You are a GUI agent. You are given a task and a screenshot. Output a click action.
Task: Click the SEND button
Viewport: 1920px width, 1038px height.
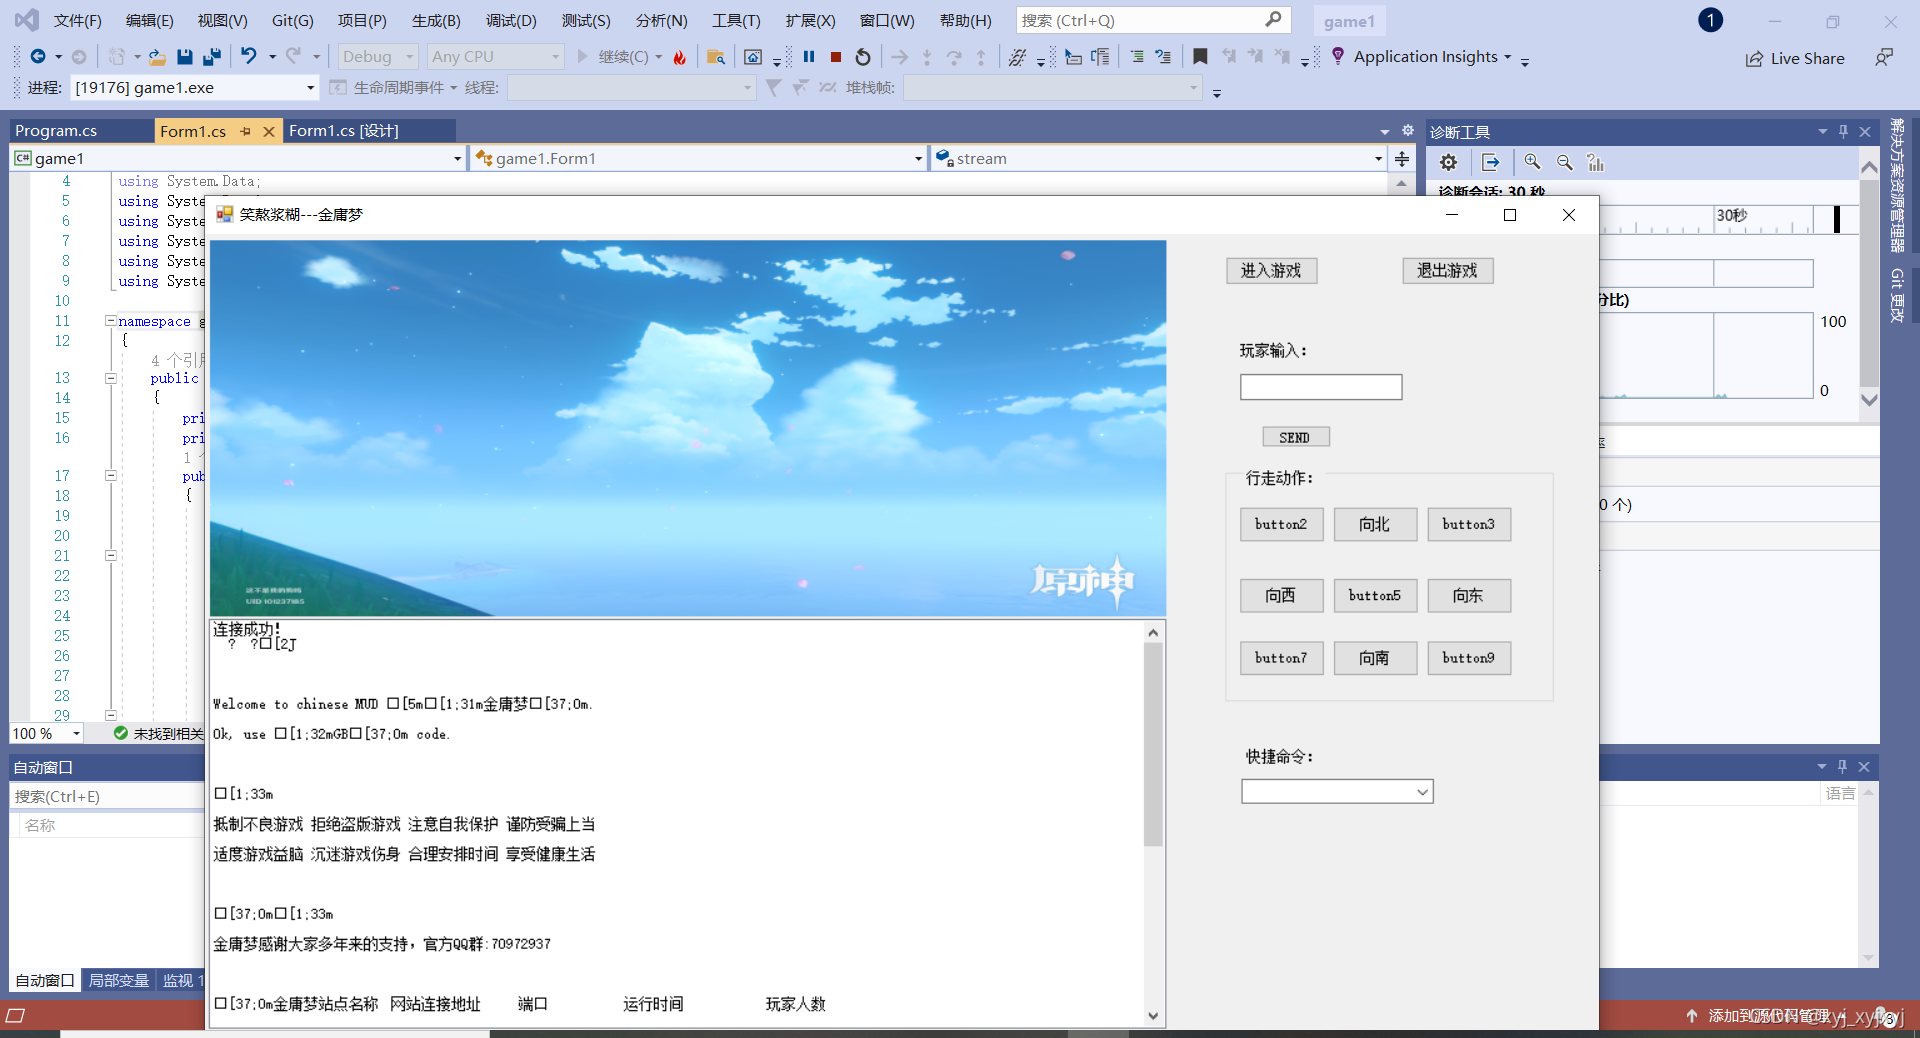1295,437
